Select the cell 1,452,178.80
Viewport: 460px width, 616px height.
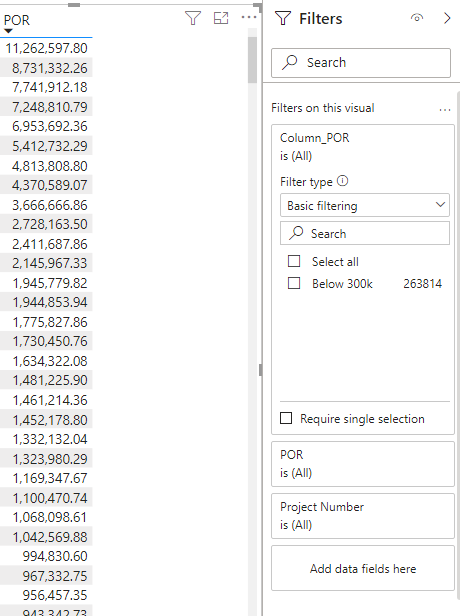(46, 419)
